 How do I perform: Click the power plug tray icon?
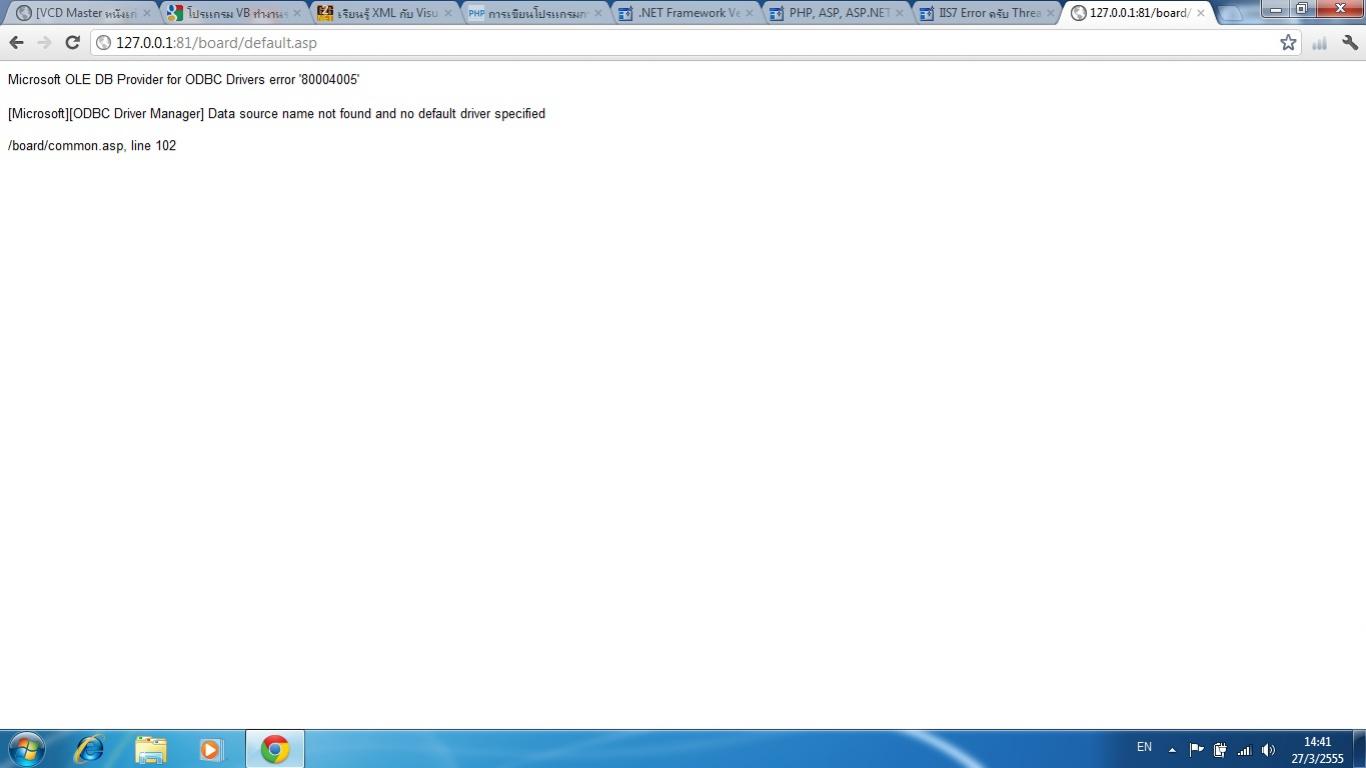click(1220, 749)
